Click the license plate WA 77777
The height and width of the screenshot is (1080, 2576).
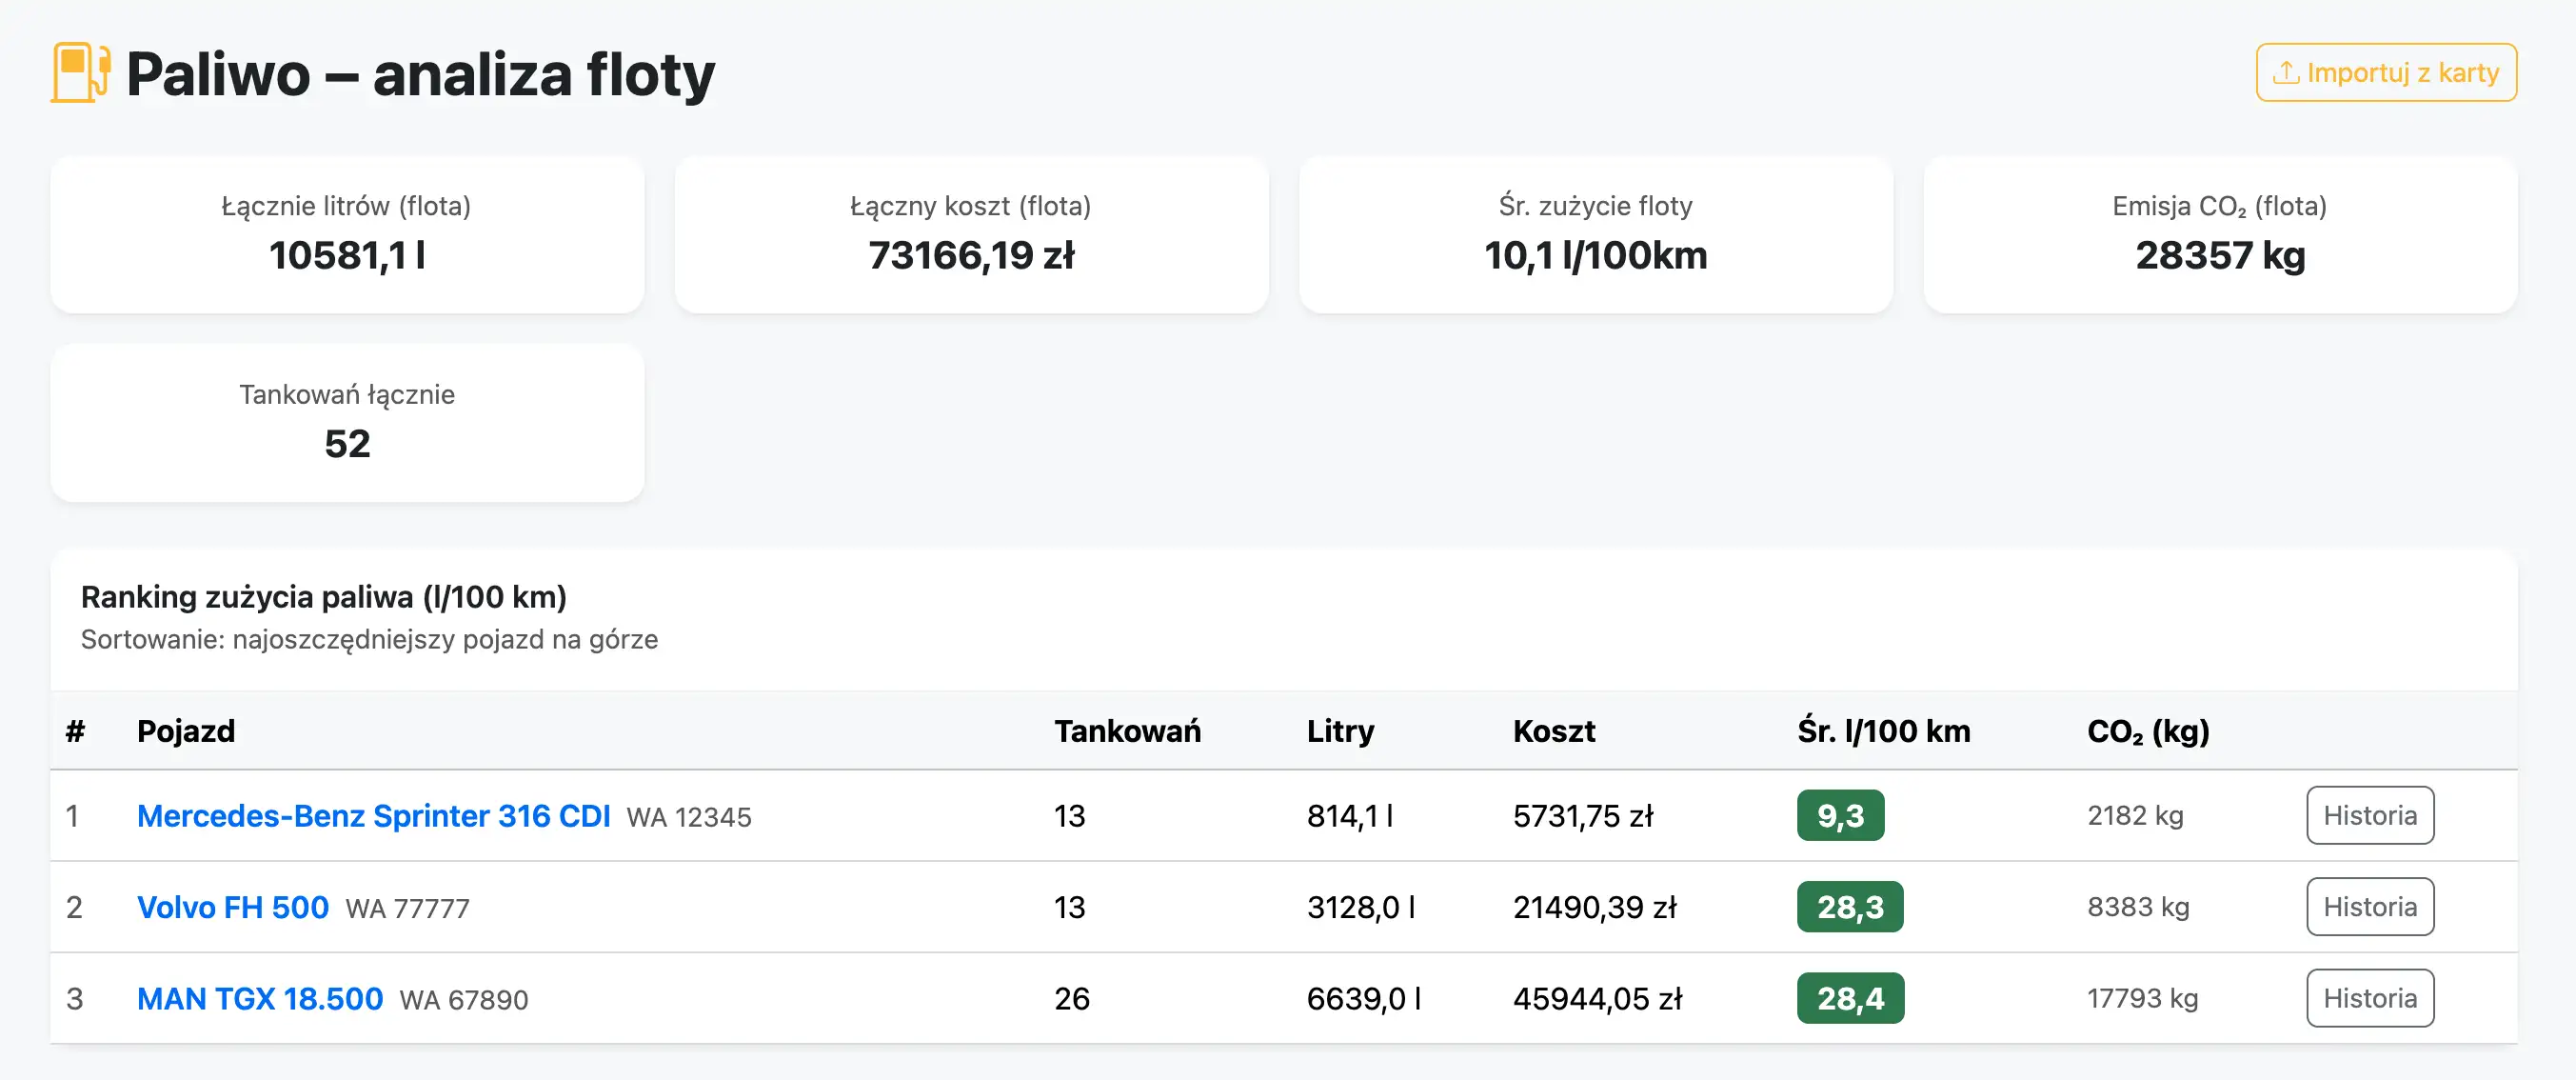tap(407, 908)
